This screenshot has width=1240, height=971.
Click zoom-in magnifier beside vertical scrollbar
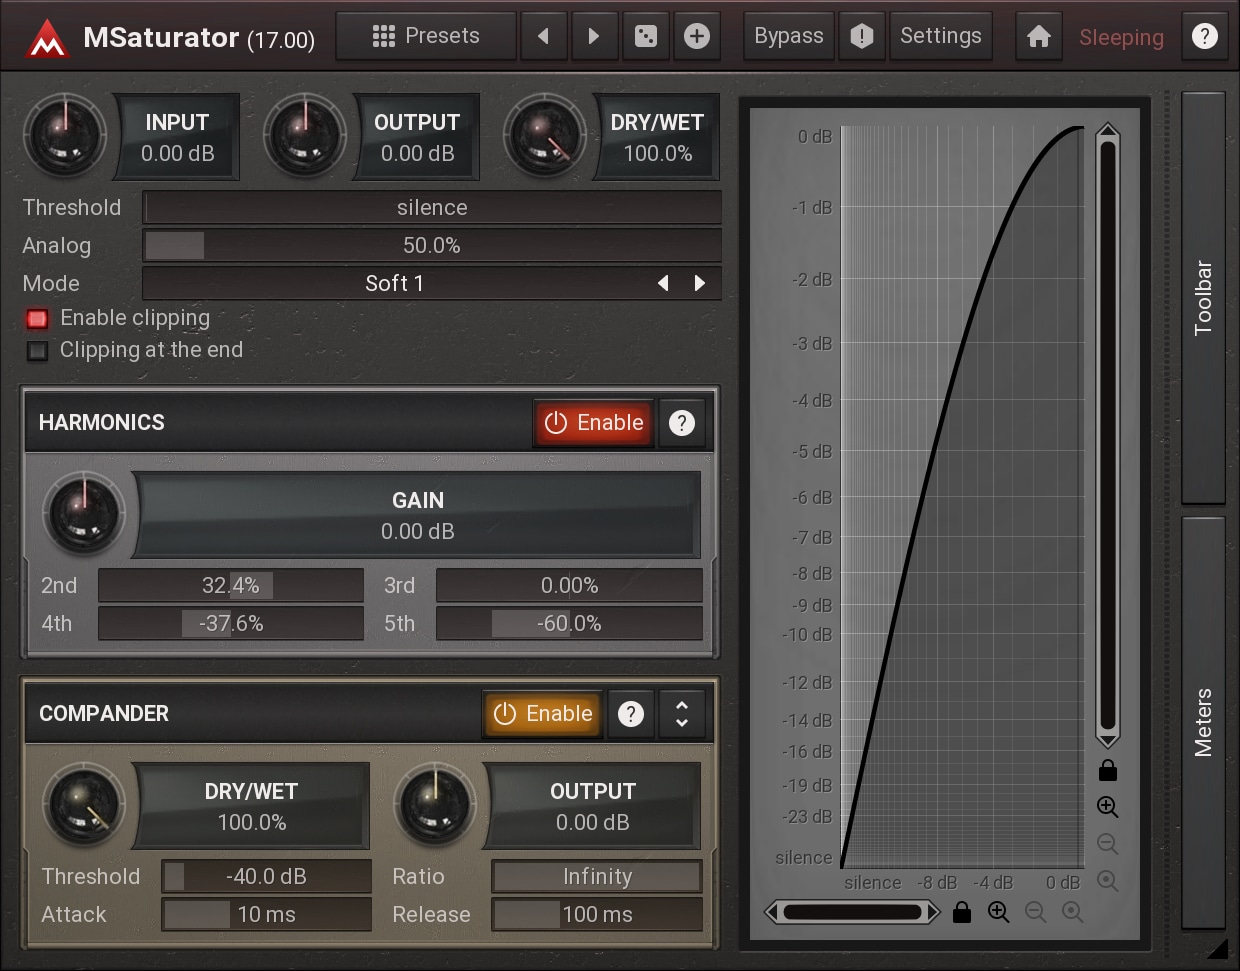click(x=1107, y=807)
